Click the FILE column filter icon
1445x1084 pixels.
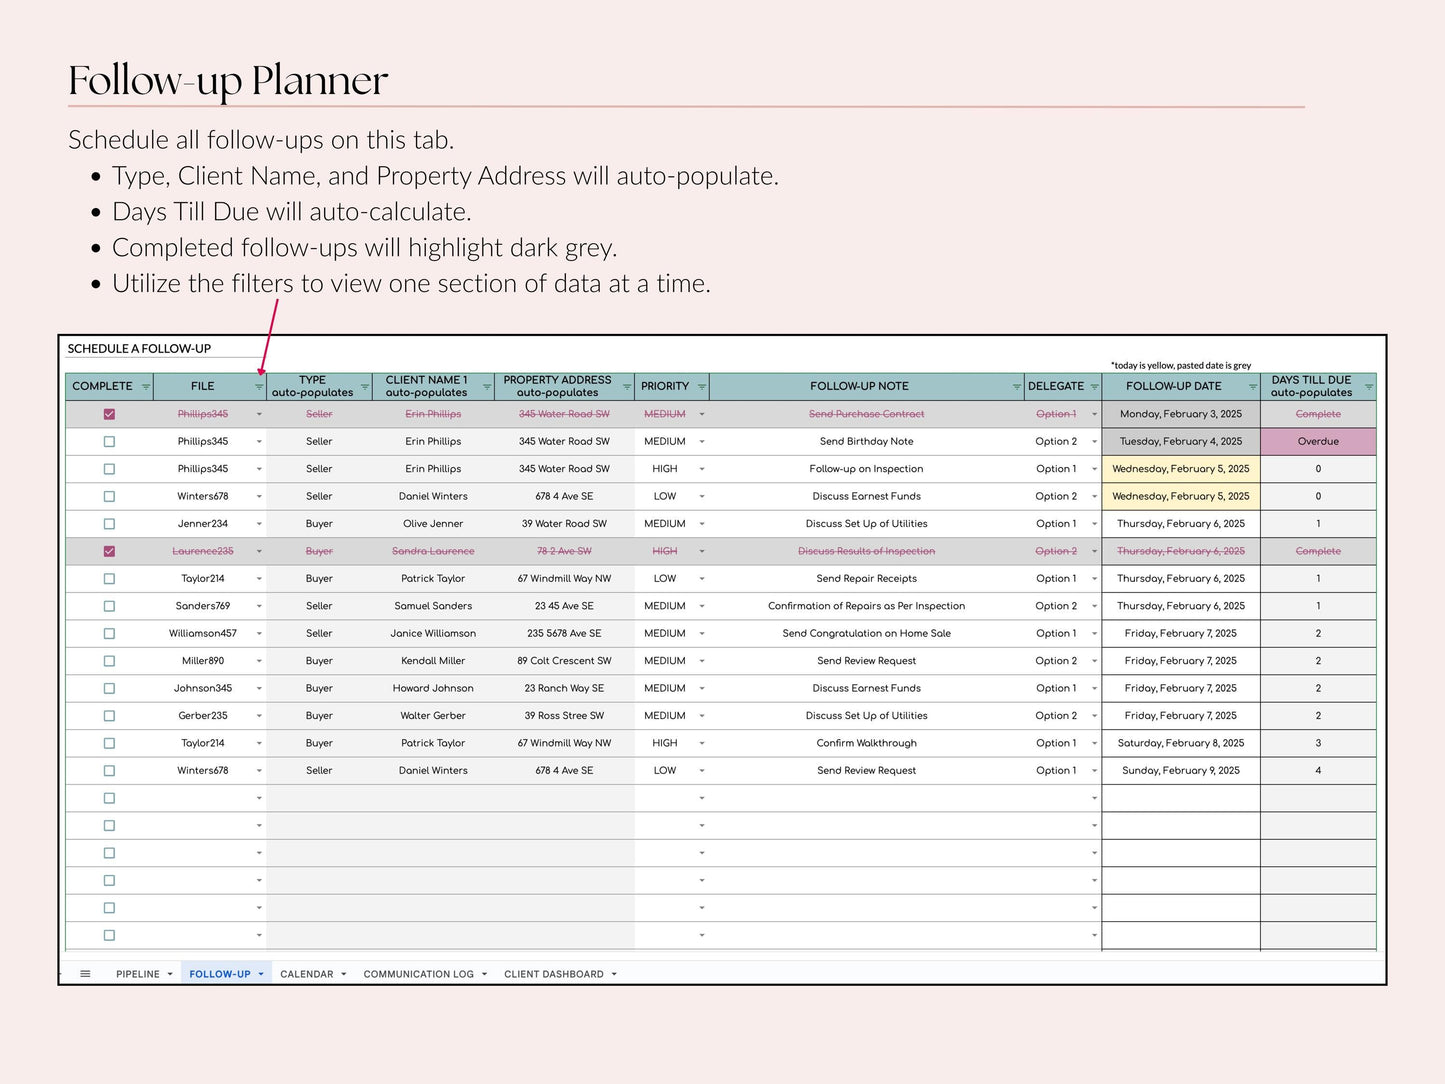259,387
